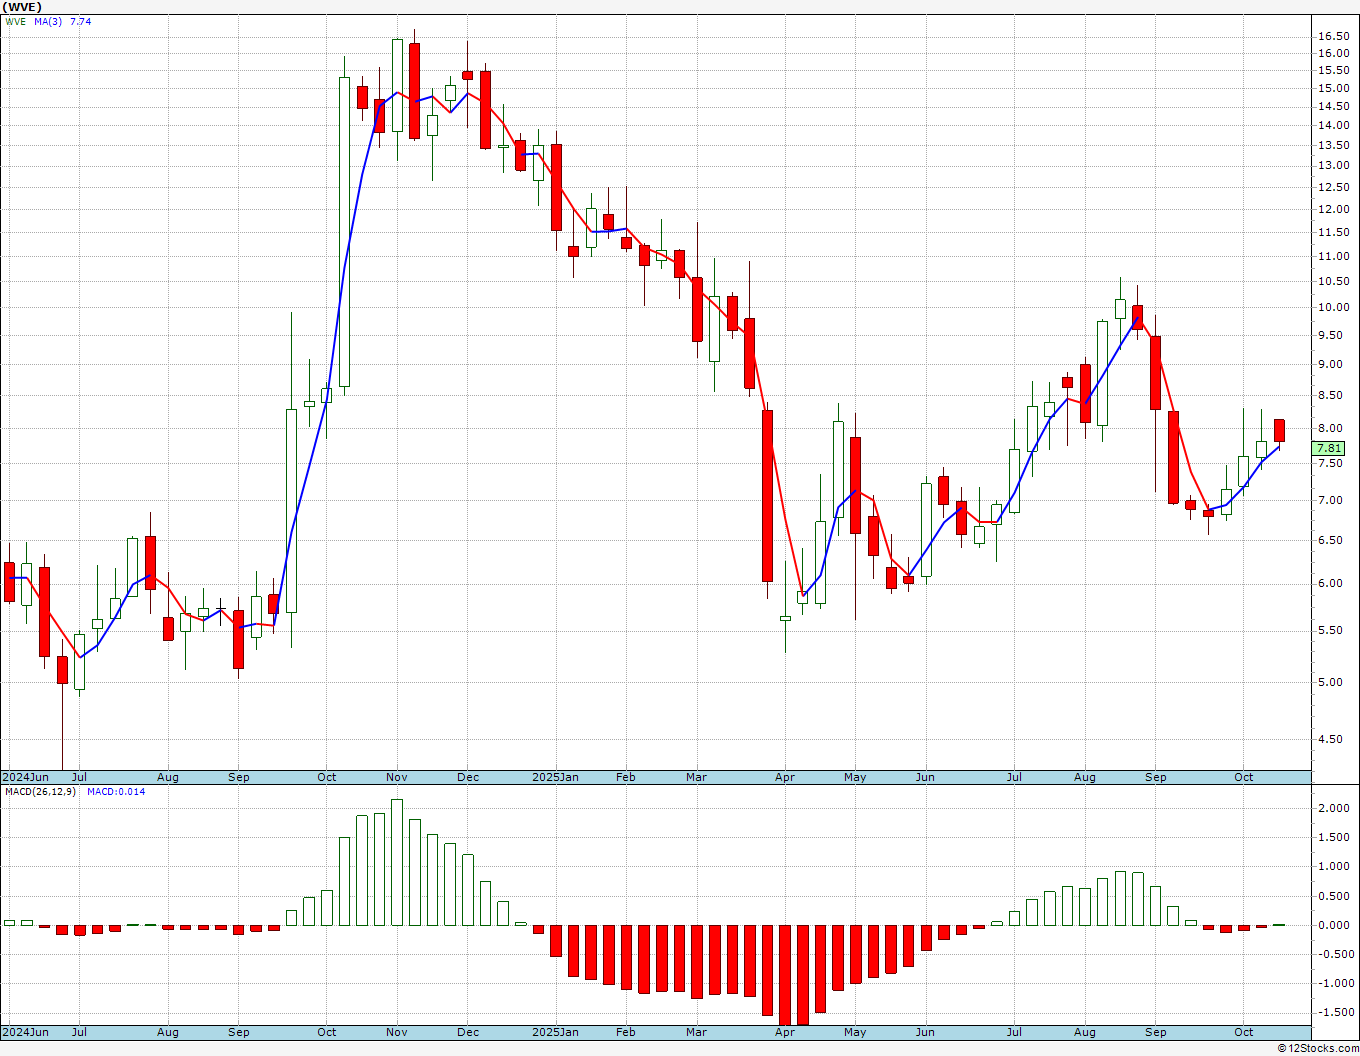Select the blue MACD:0.014 value label
Viewport: 1360px width, 1056px height.
click(x=116, y=792)
